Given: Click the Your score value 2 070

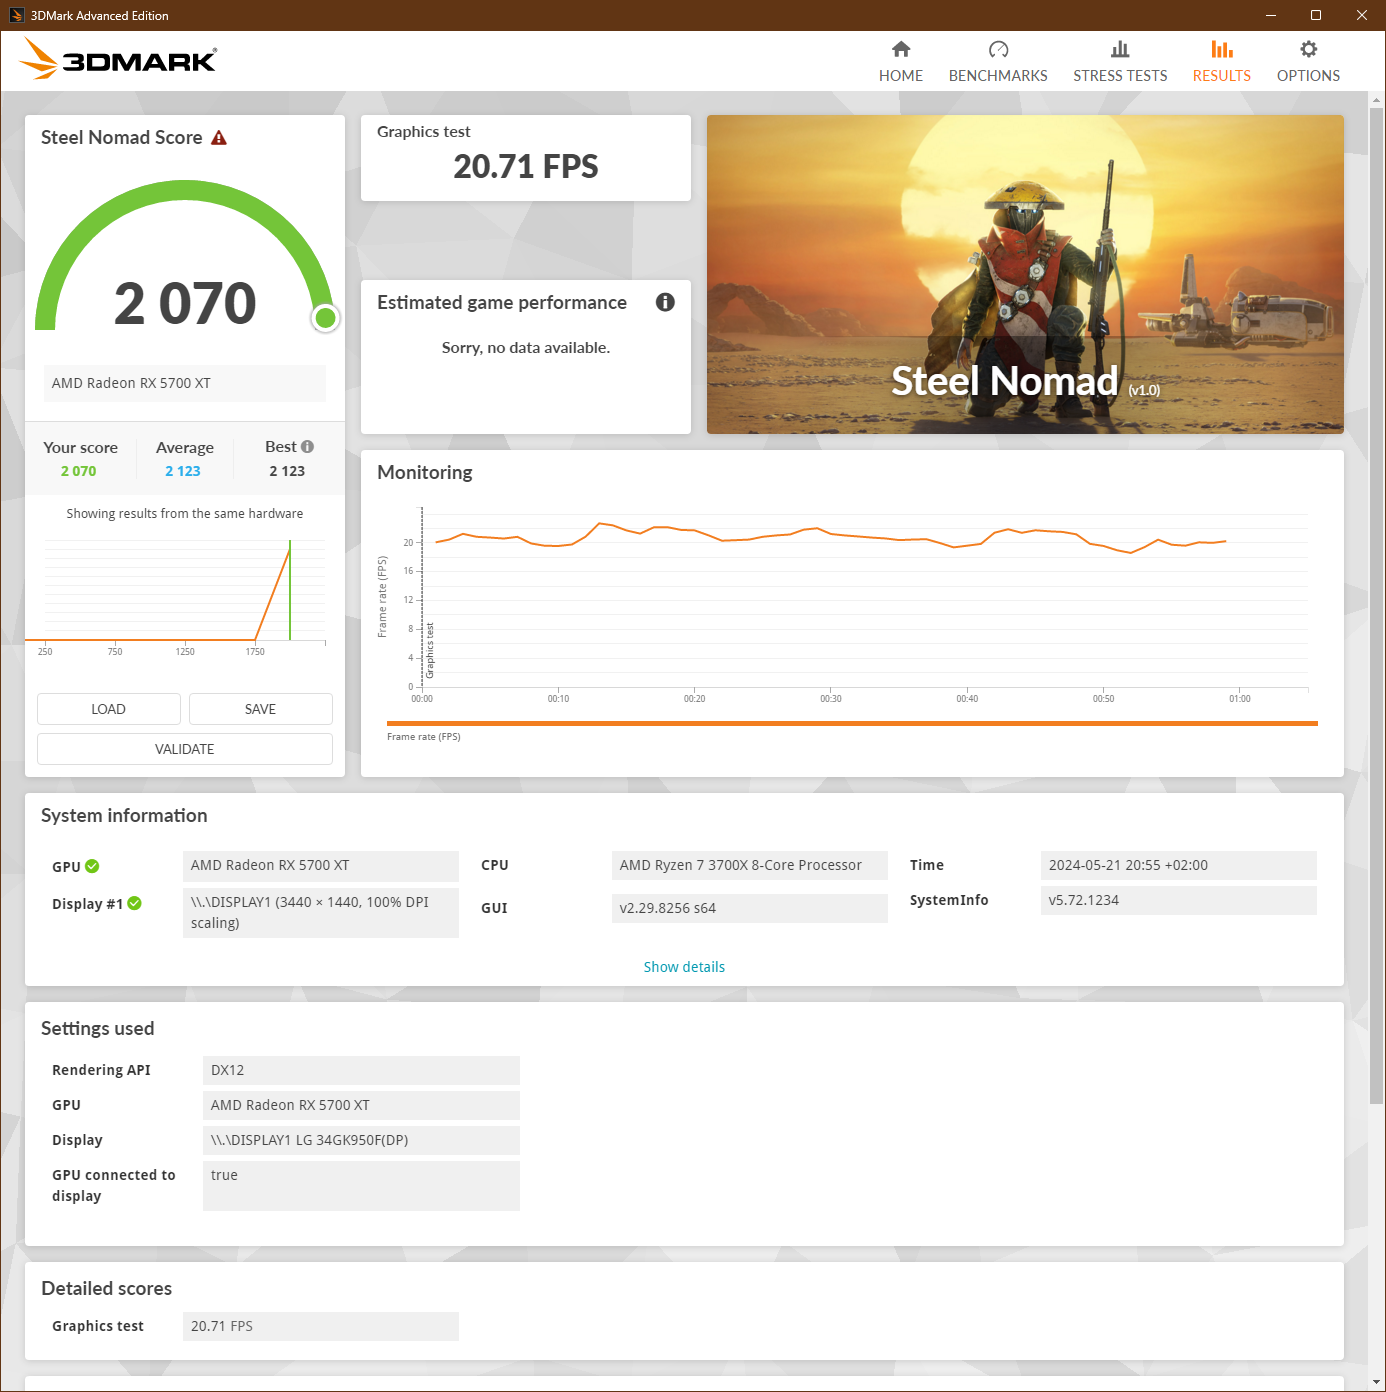Looking at the screenshot, I should (x=79, y=471).
